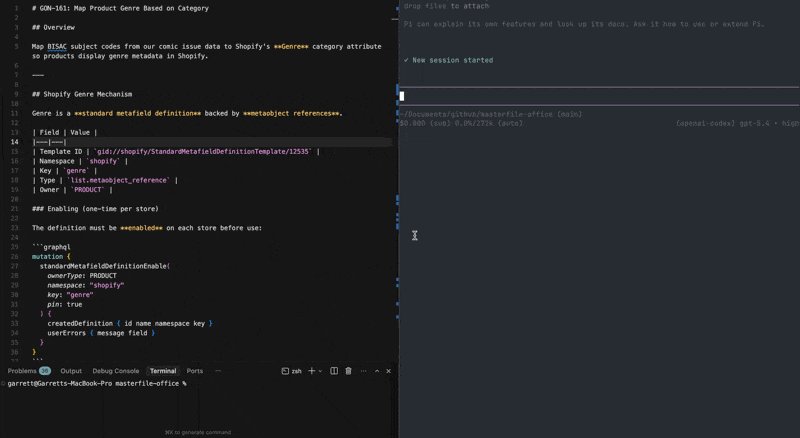The height and width of the screenshot is (438, 800).
Task: Click line number 14 in the gutter
Action: pyautogui.click(x=15, y=142)
